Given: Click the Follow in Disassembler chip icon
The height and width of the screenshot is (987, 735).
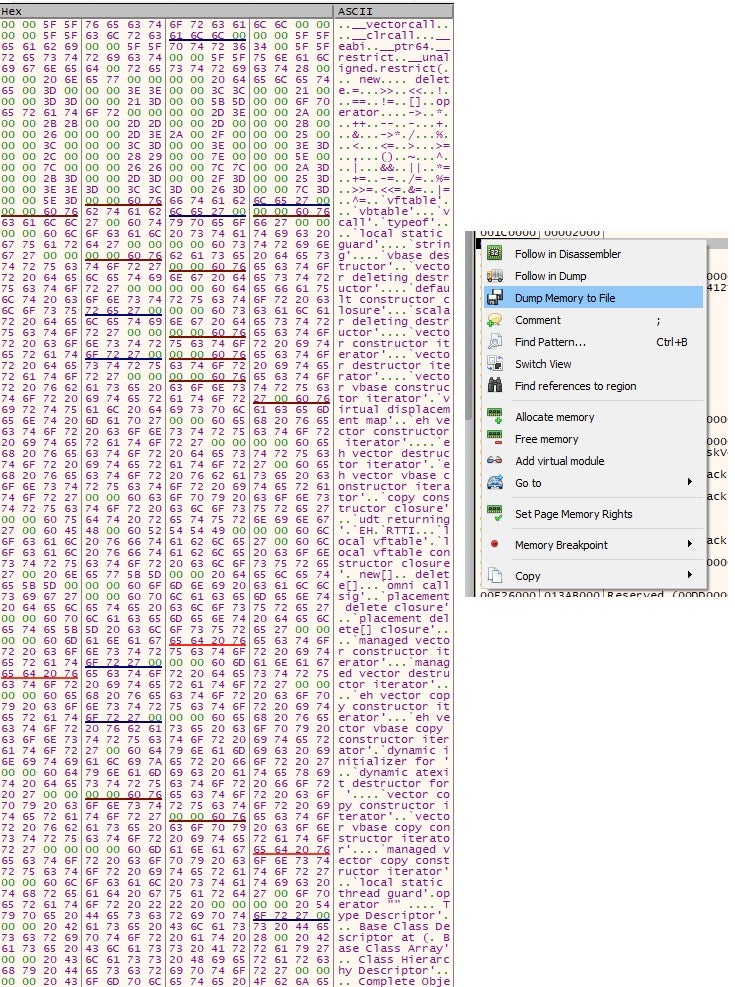Looking at the screenshot, I should [494, 254].
